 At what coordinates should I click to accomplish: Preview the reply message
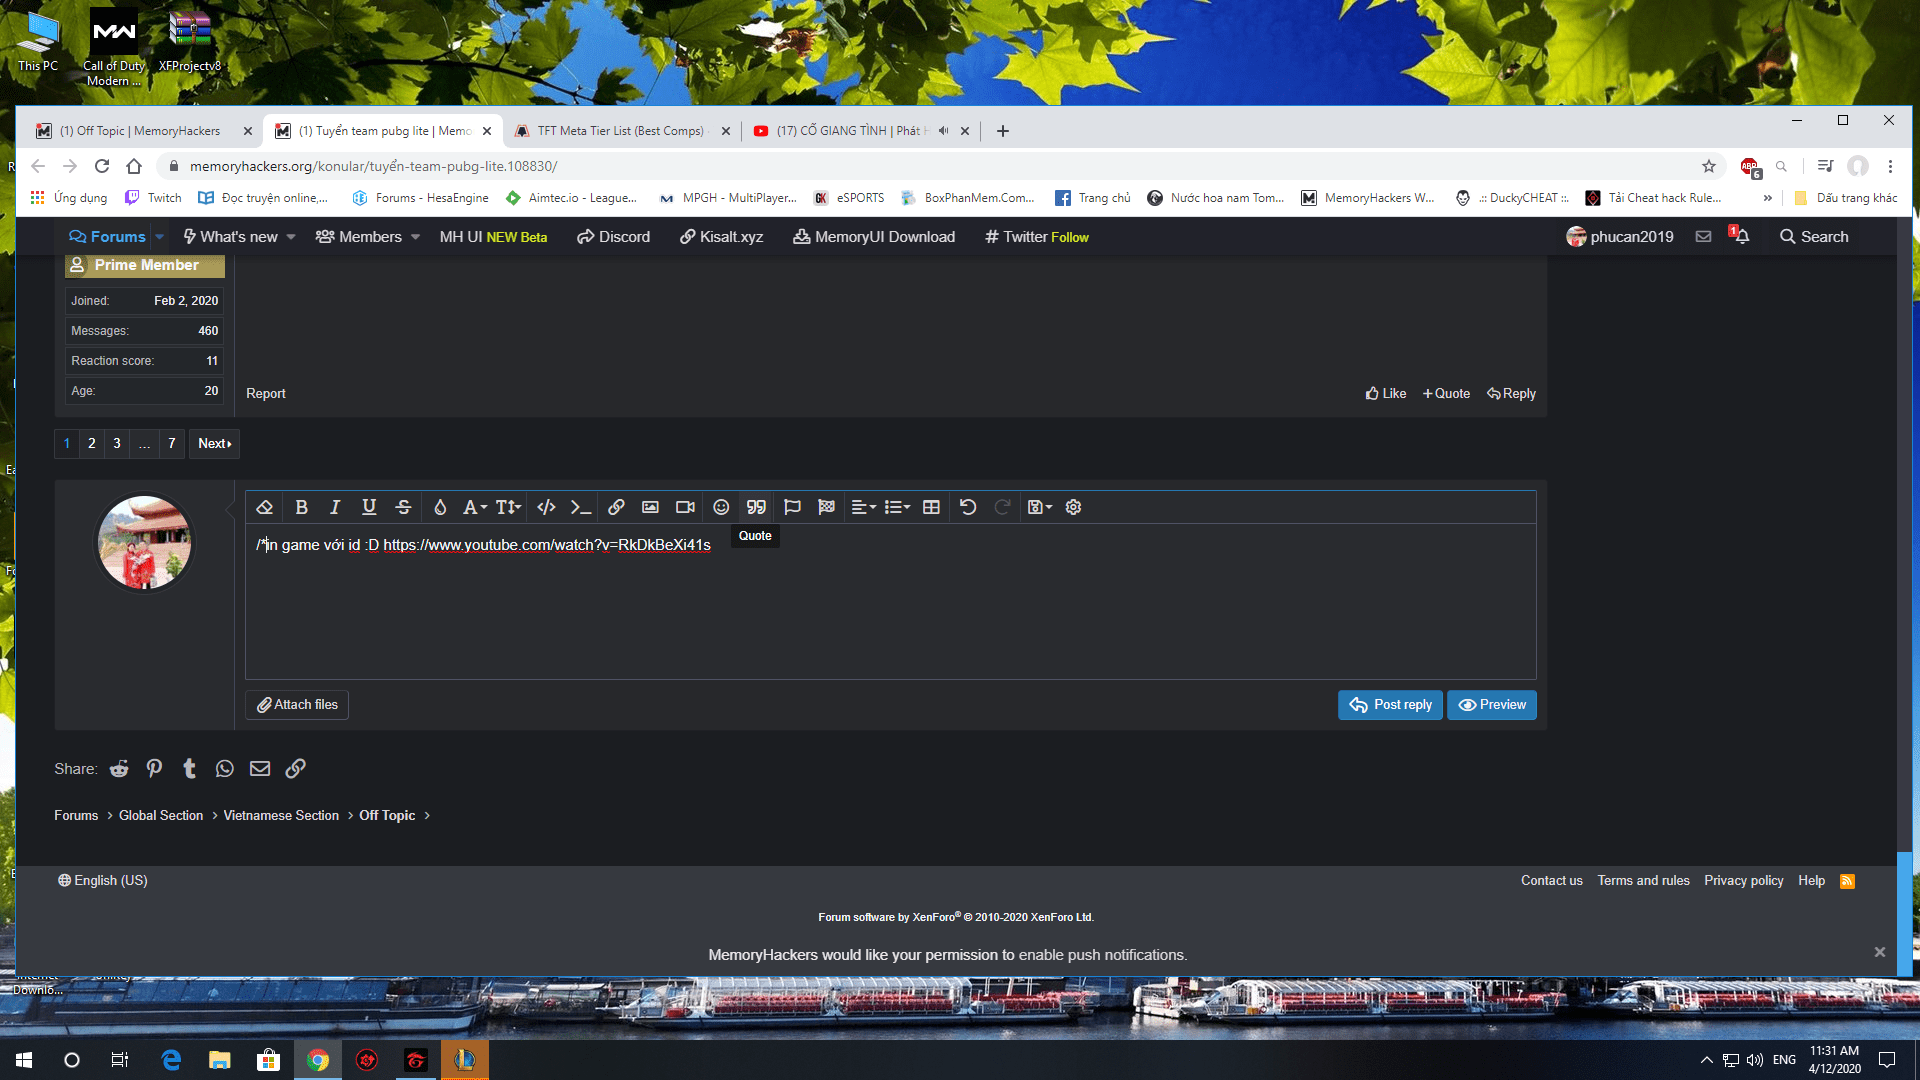coord(1492,705)
